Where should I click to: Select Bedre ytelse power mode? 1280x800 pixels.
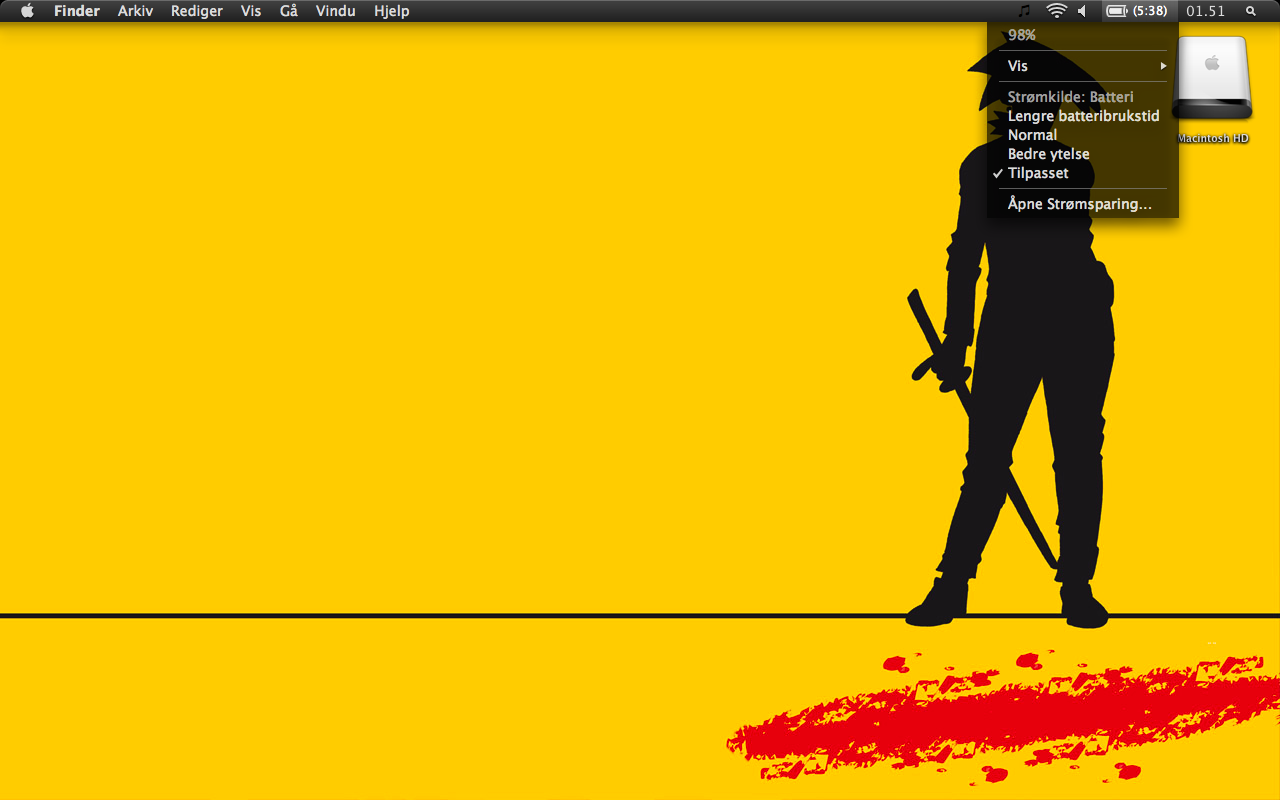1083,154
